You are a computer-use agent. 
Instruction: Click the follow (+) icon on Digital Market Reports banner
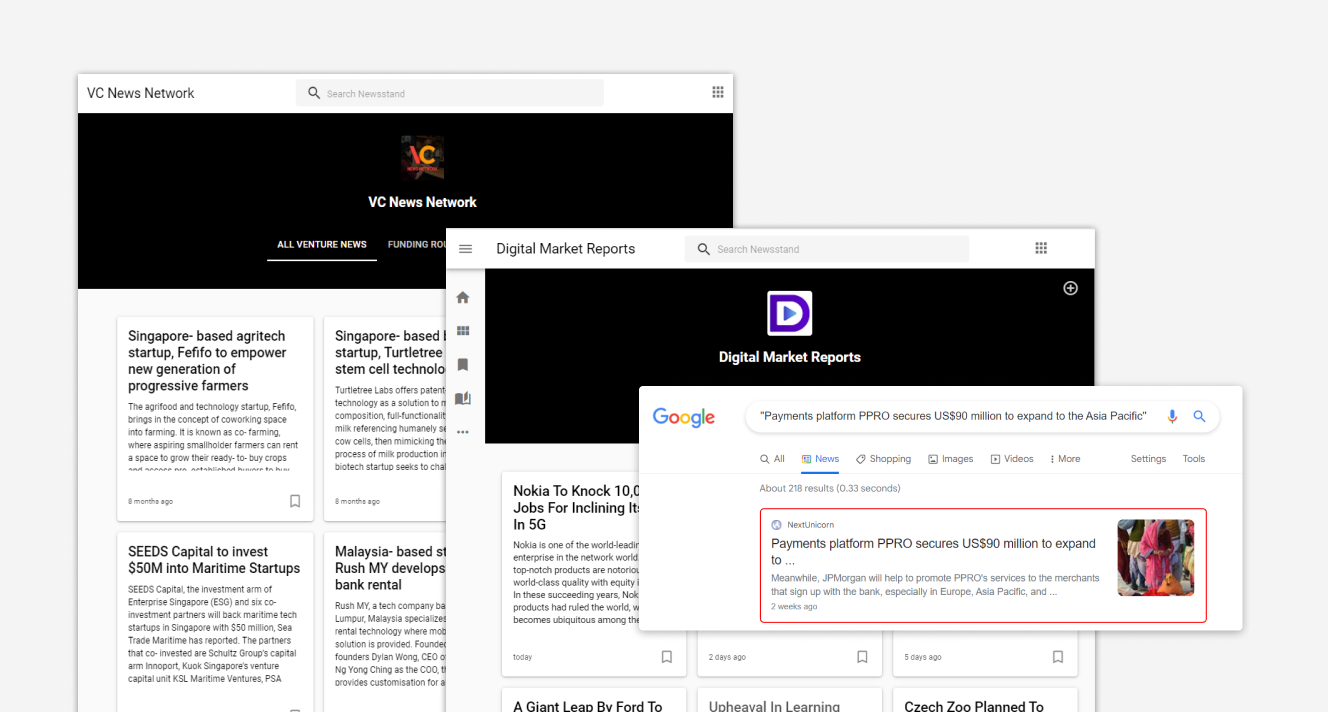tap(1070, 288)
